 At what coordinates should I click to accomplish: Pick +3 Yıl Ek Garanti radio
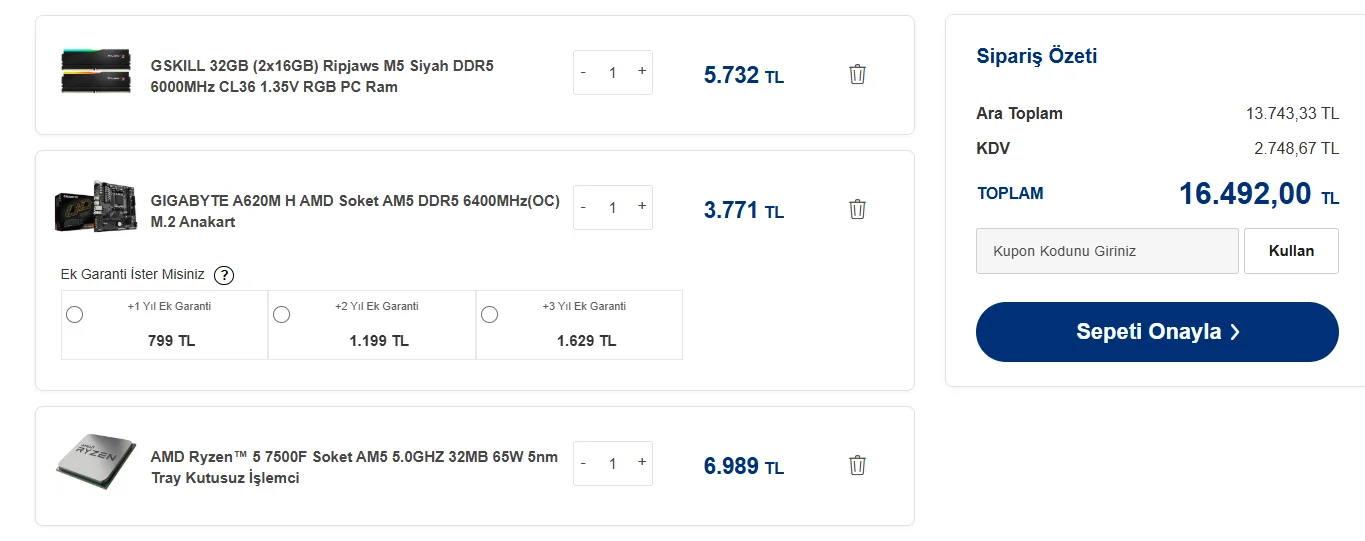tap(490, 315)
